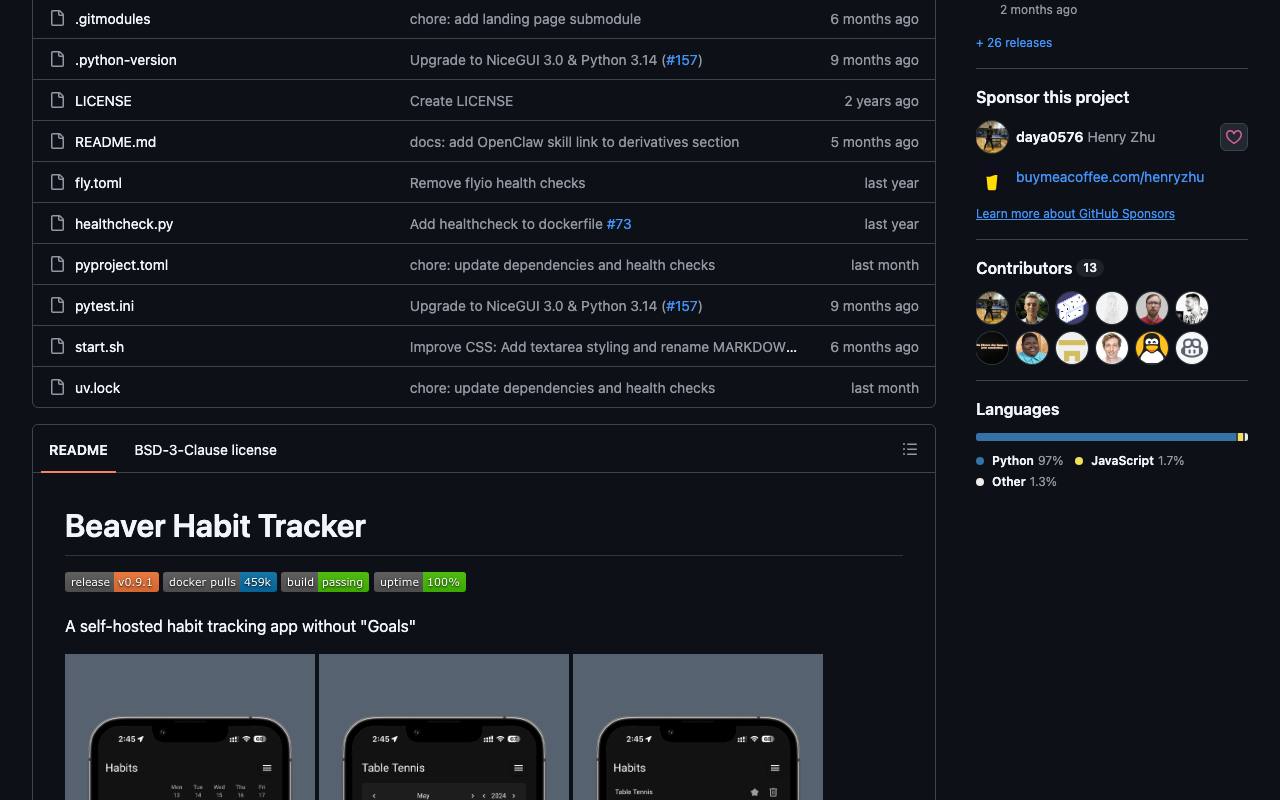Screen dimensions: 1280x800
Task: Open the start.sh file
Action: click(99, 347)
